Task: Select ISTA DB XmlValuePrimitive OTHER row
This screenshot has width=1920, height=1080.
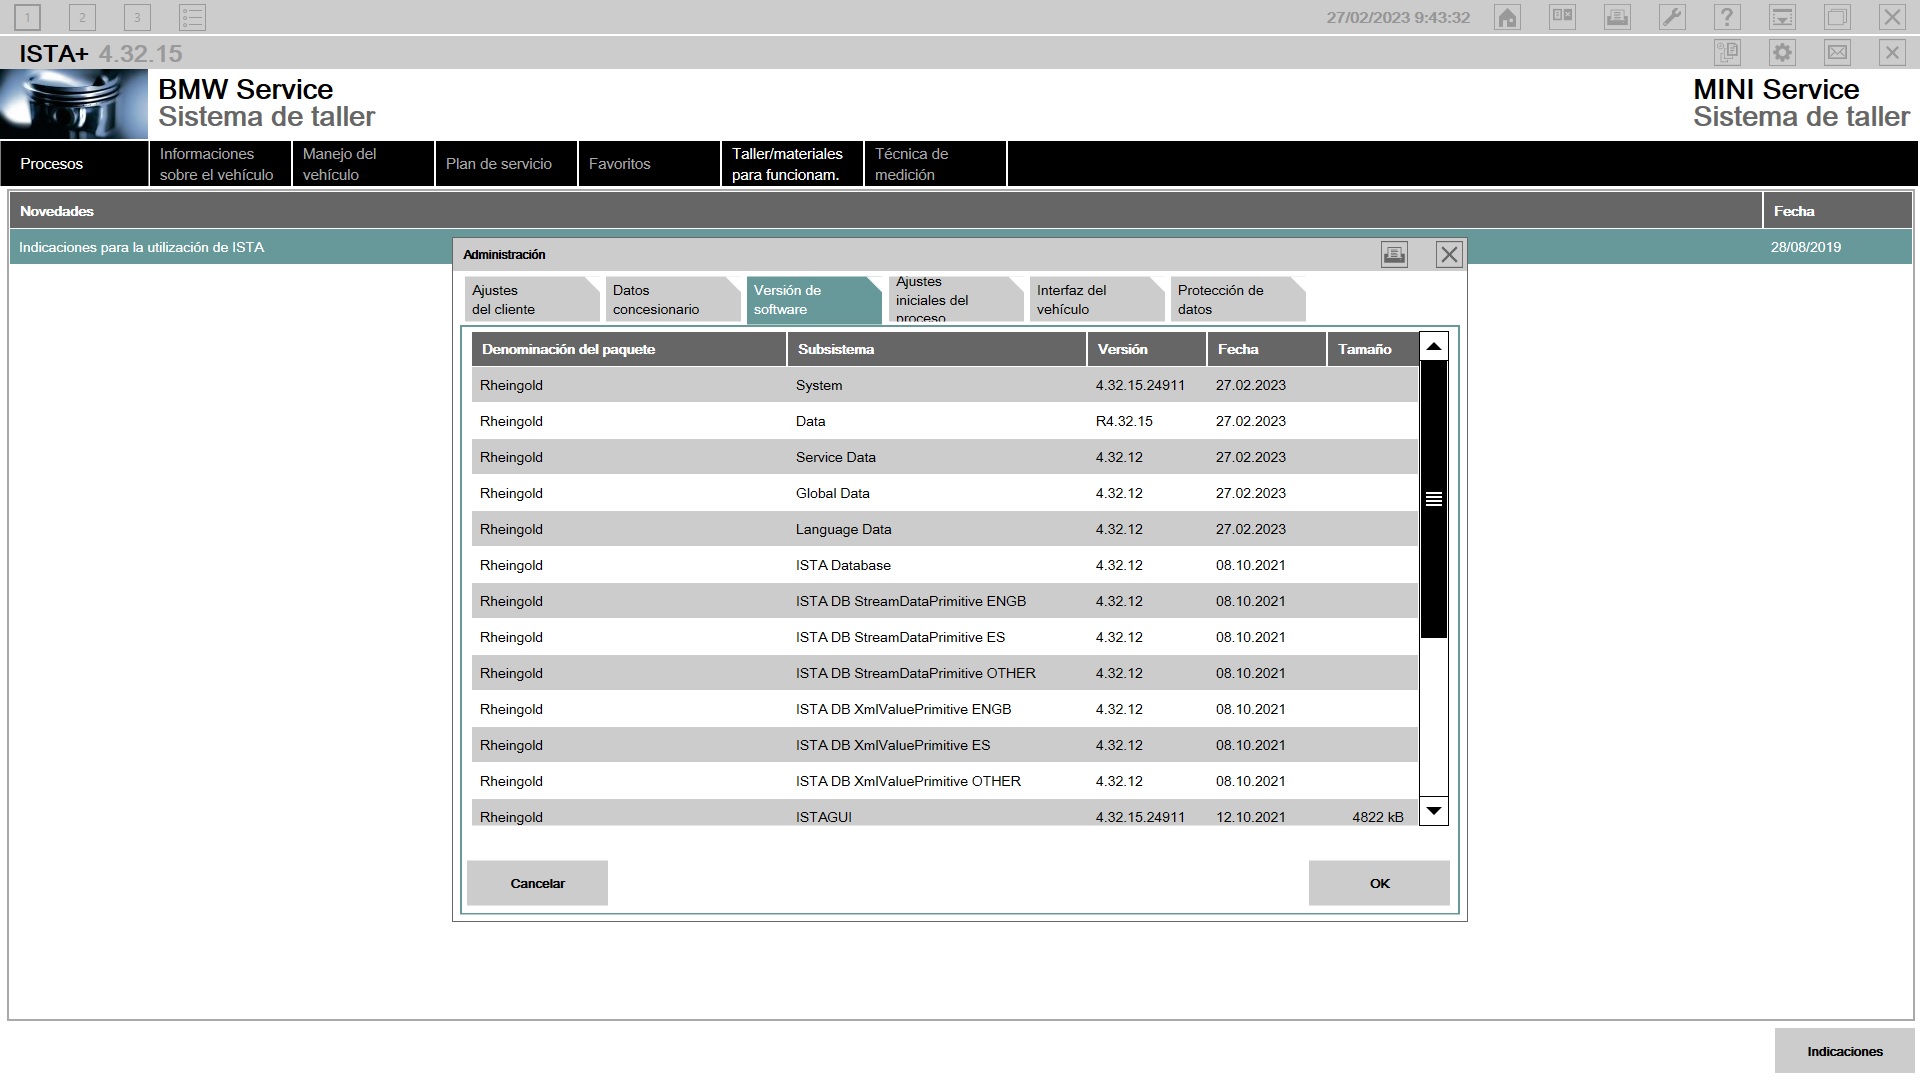Action: (x=945, y=781)
